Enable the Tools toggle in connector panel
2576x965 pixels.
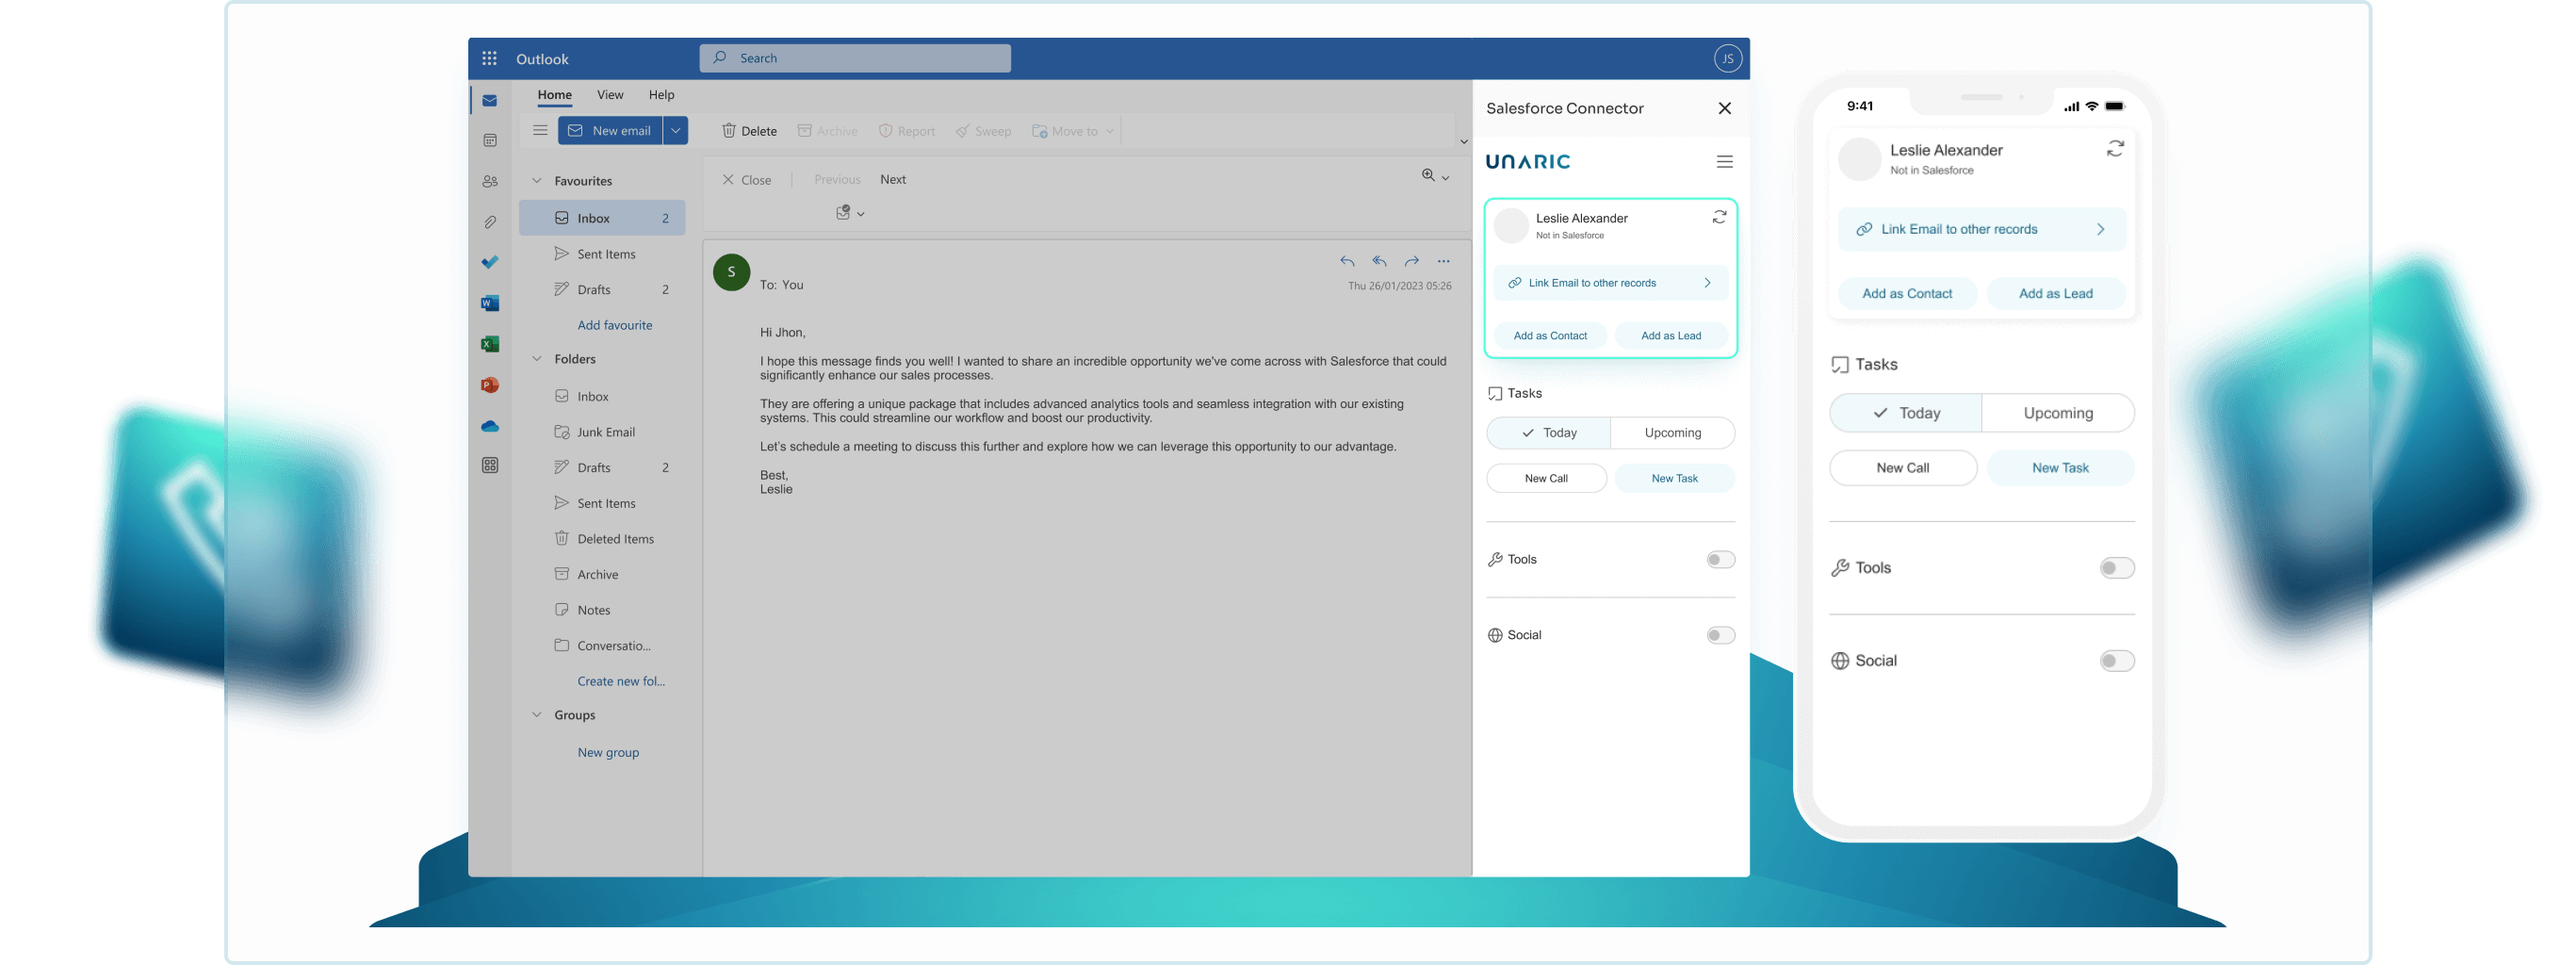click(1720, 559)
